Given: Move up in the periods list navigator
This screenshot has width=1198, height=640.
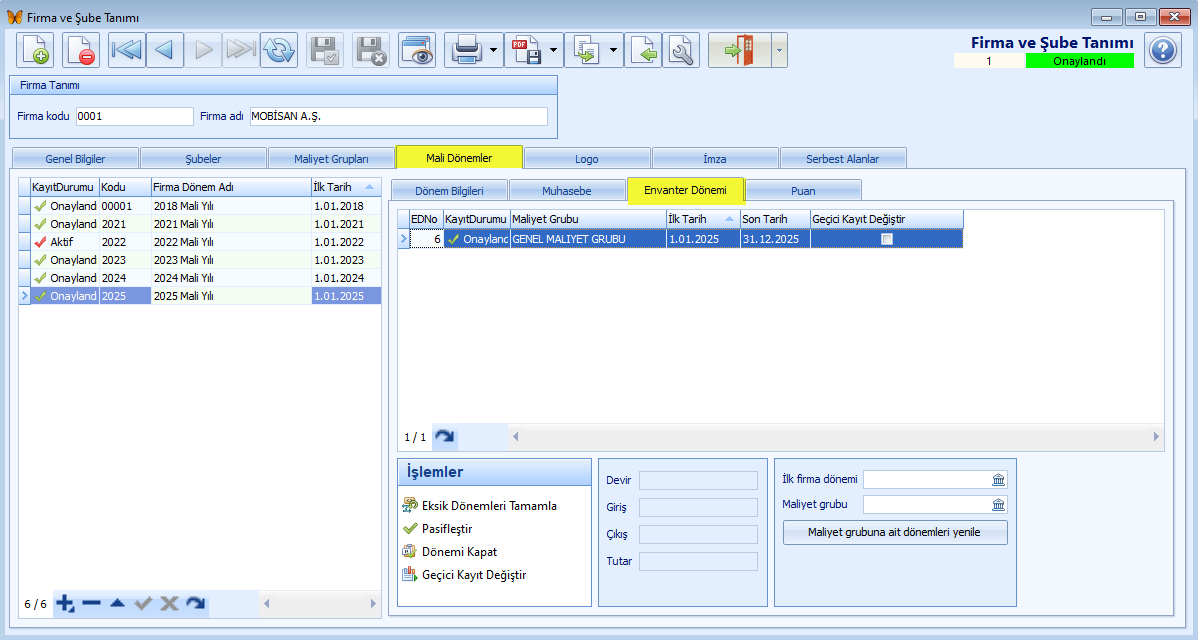Looking at the screenshot, I should [117, 603].
